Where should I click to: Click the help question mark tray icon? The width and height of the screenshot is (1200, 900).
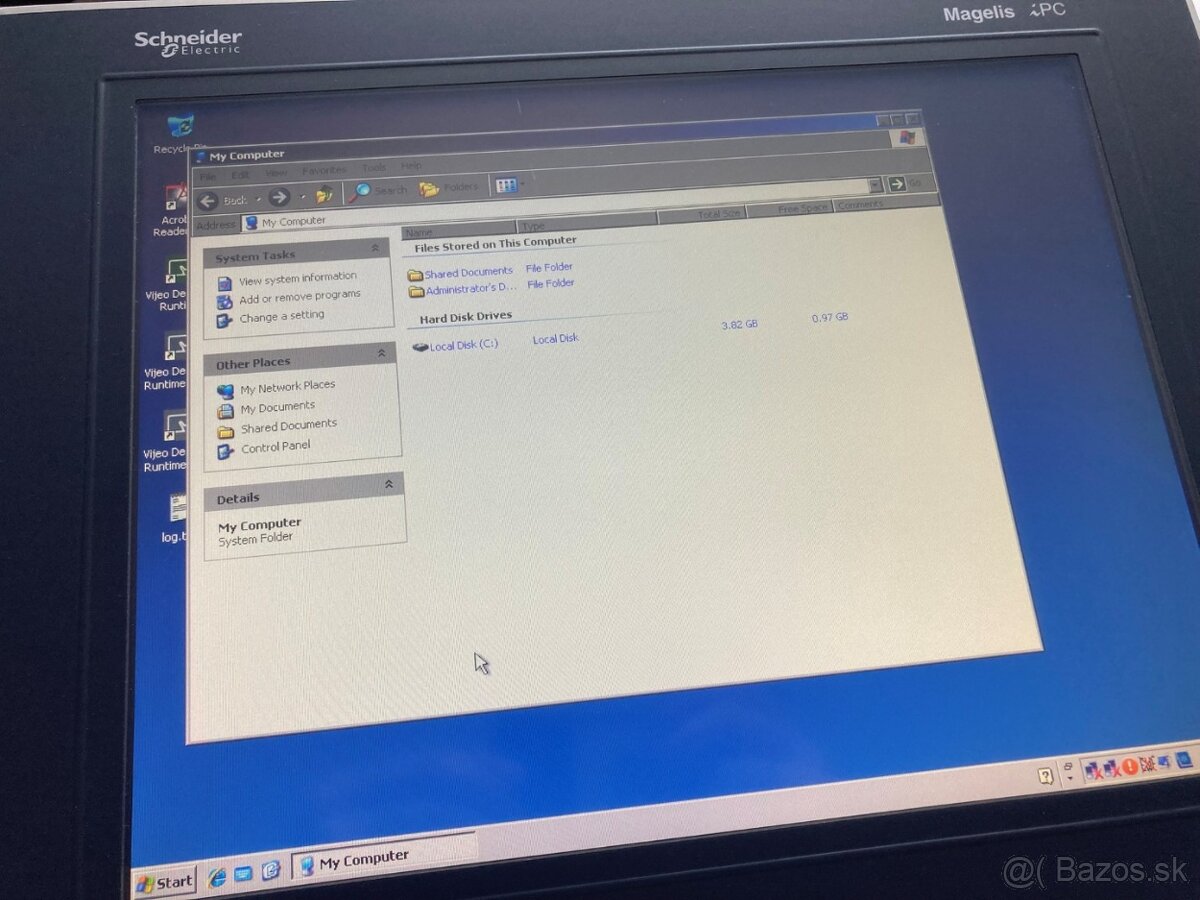[1045, 776]
